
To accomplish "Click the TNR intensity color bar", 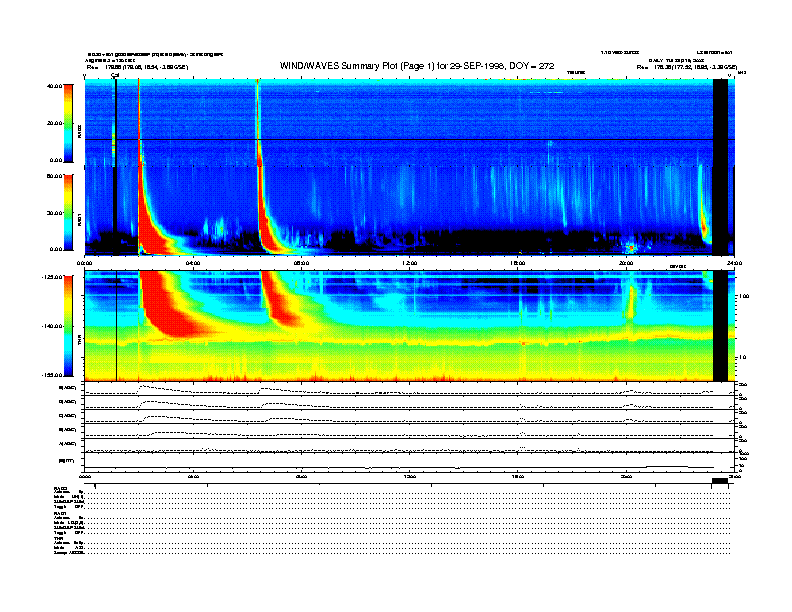I will coord(68,326).
